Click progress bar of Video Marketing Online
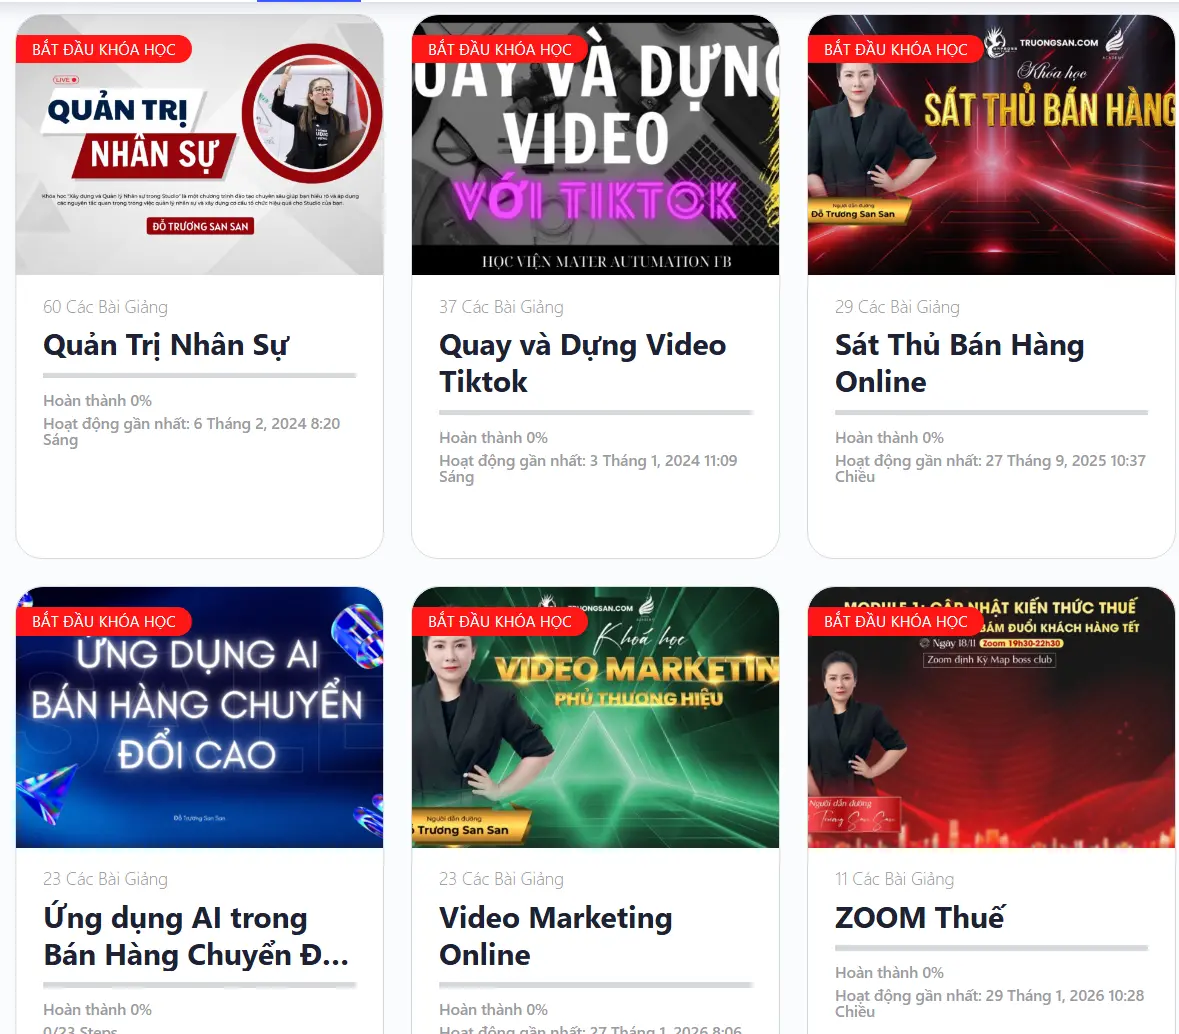The image size is (1179, 1034). click(596, 985)
